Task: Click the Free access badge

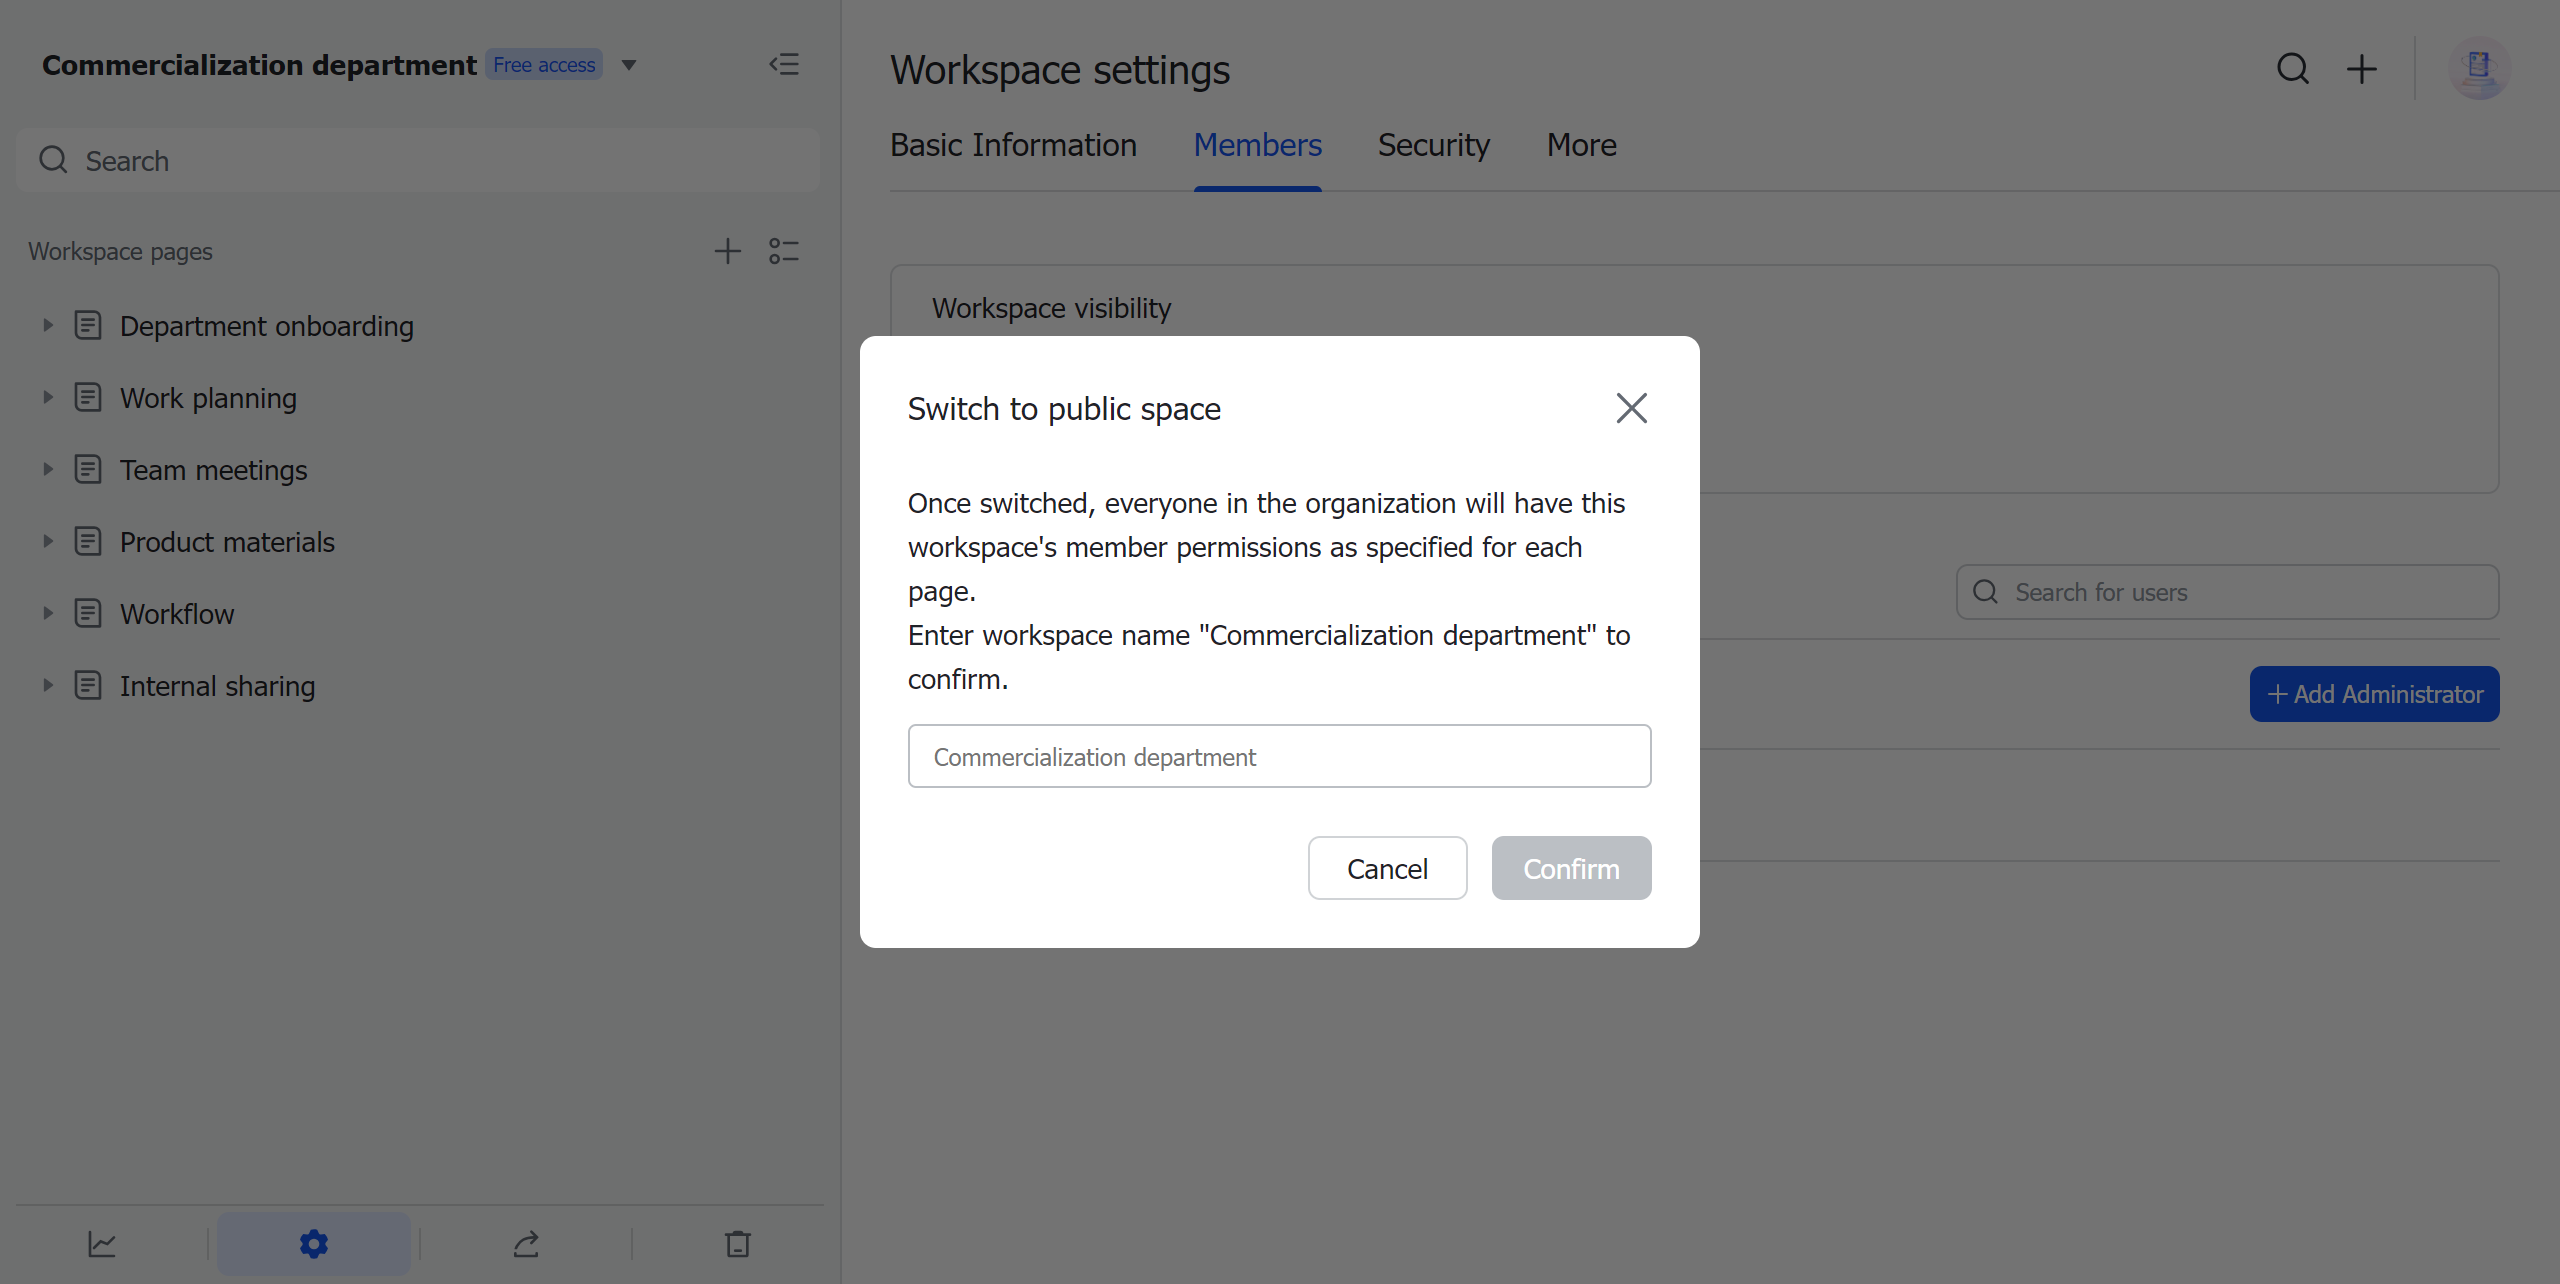Action: pyautogui.click(x=544, y=65)
